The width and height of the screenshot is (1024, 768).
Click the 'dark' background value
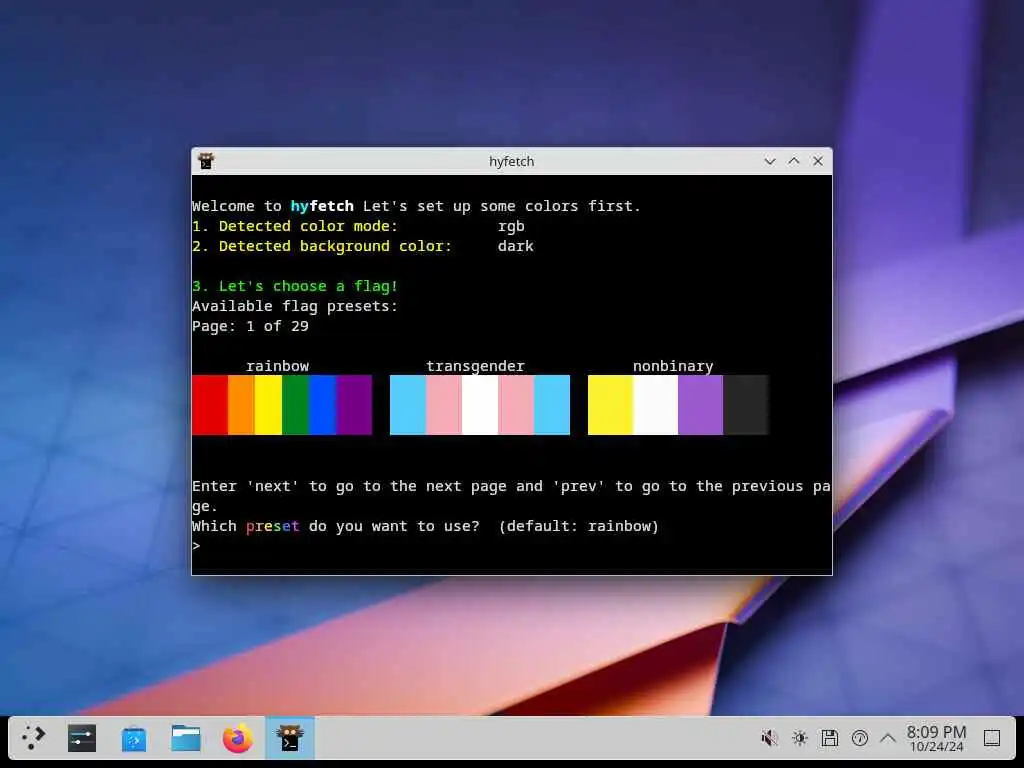[x=516, y=246]
